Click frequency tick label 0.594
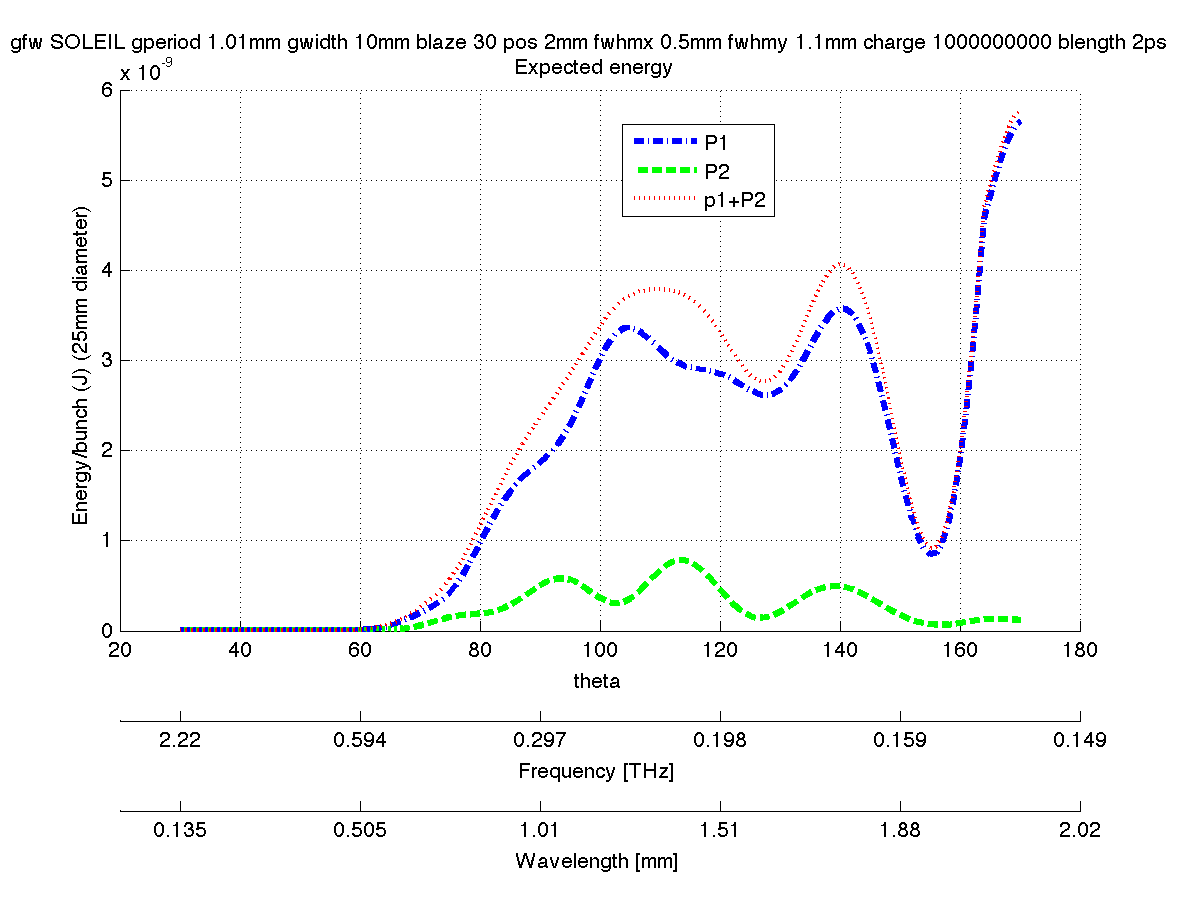Viewport: 1200px width, 901px height. pyautogui.click(x=360, y=740)
